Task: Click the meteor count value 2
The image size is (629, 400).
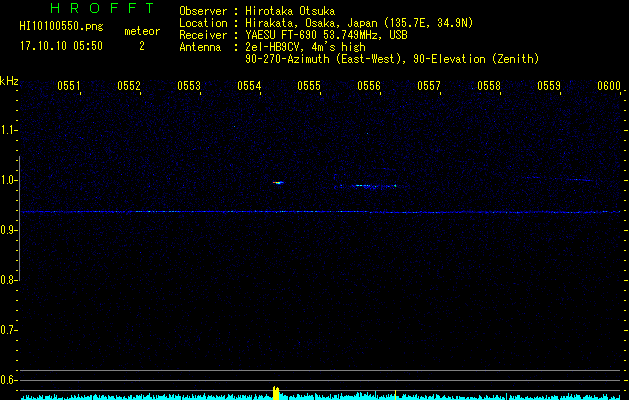Action: point(142,46)
